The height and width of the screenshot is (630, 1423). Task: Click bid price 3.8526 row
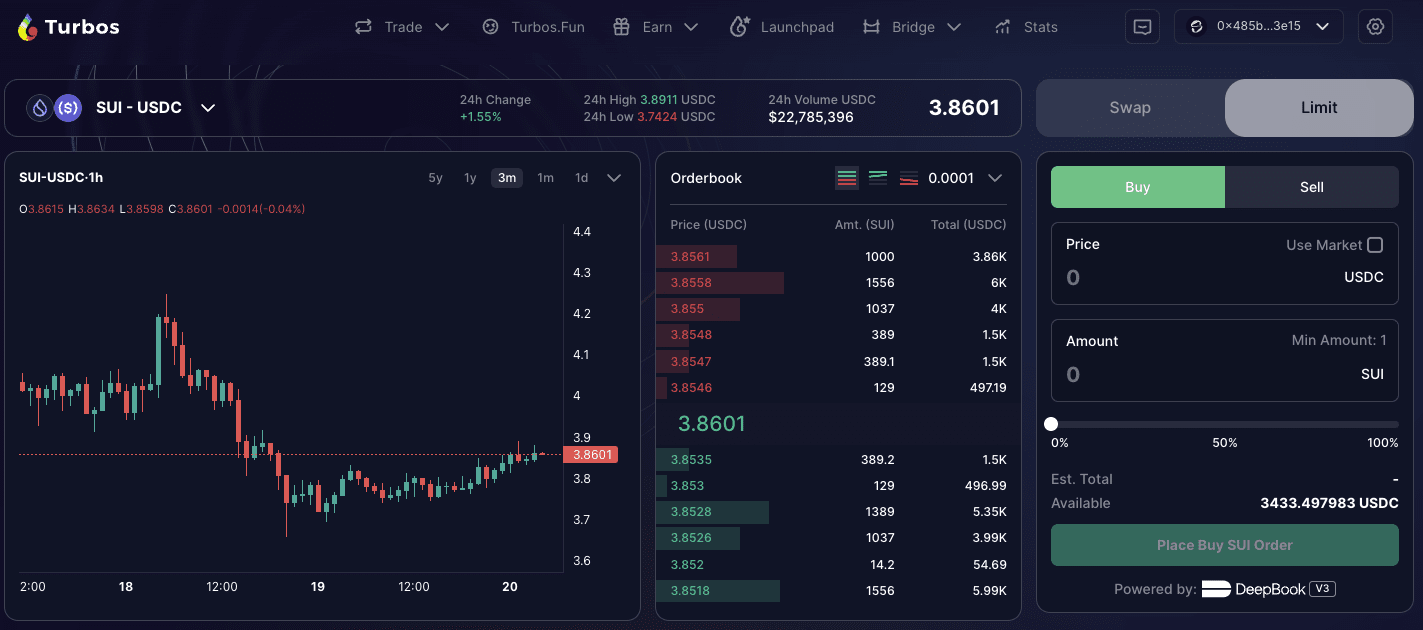tap(838, 538)
